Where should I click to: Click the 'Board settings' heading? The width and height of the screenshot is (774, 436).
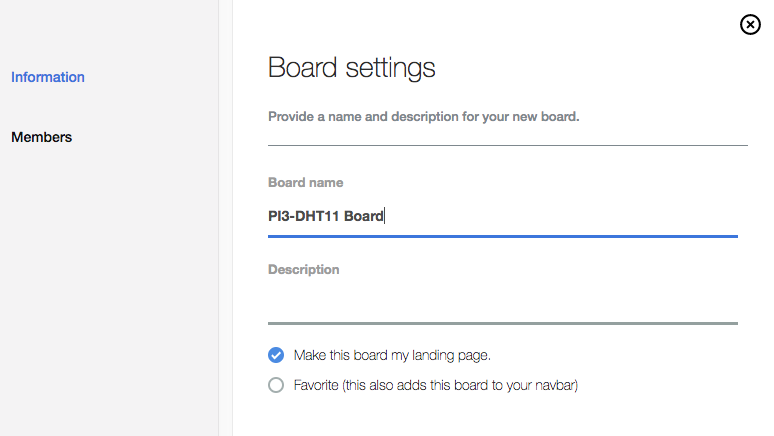[352, 68]
